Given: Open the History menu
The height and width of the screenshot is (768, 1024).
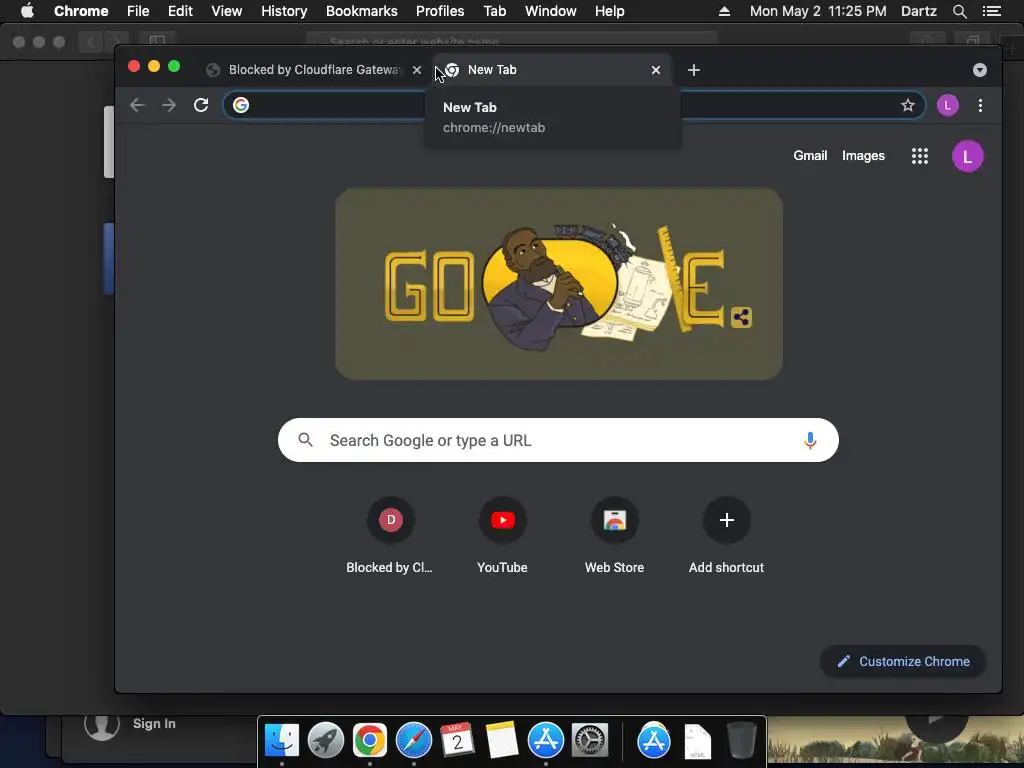Looking at the screenshot, I should 284,11.
